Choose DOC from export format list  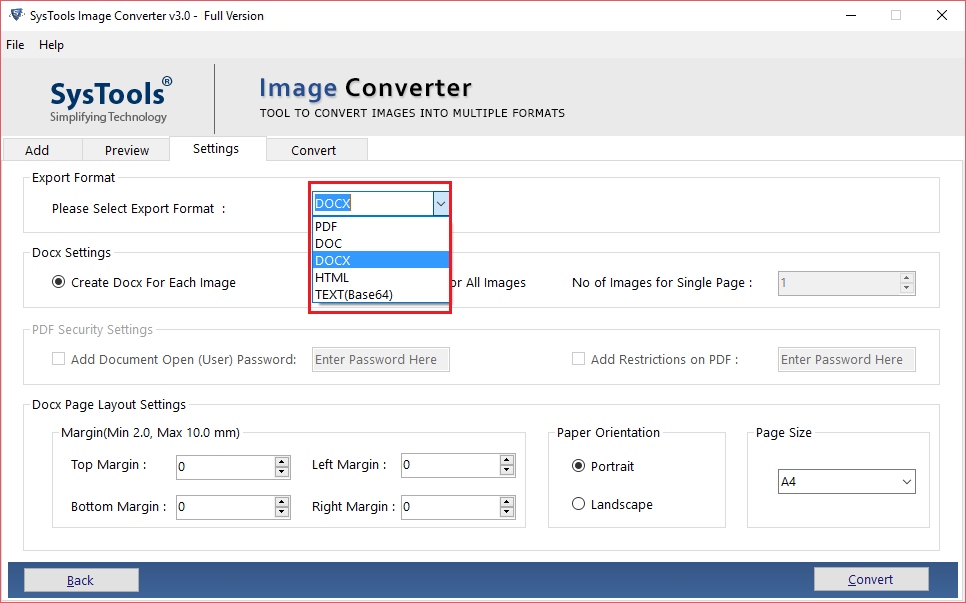(x=381, y=243)
